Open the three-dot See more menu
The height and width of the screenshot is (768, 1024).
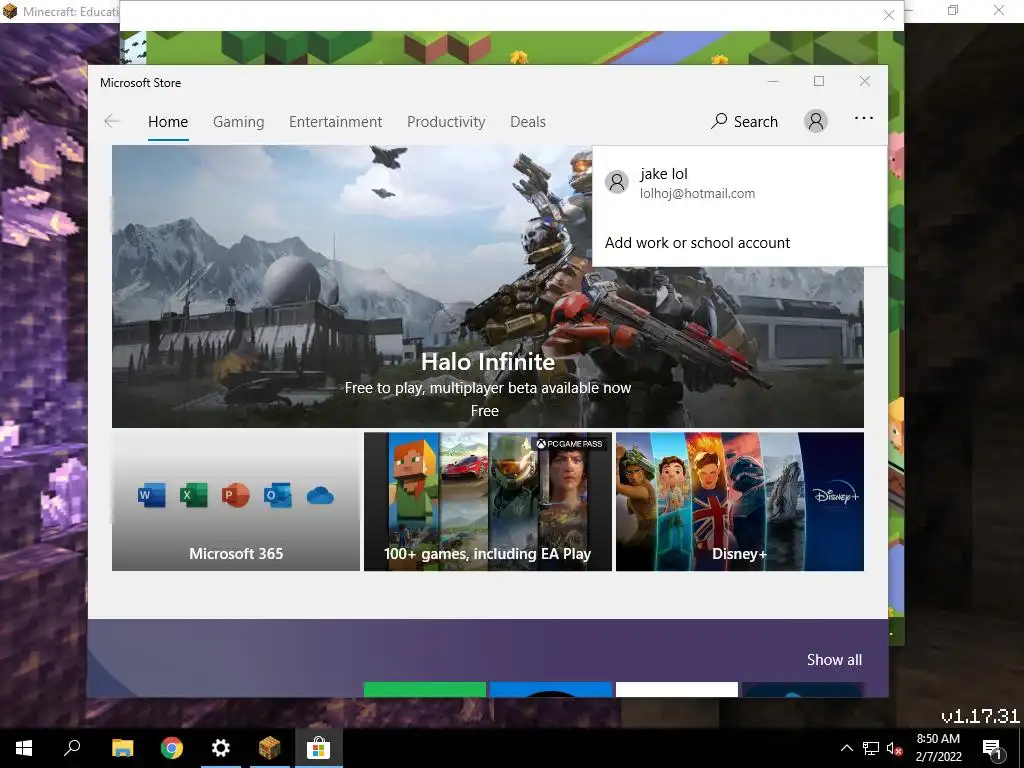coord(863,118)
